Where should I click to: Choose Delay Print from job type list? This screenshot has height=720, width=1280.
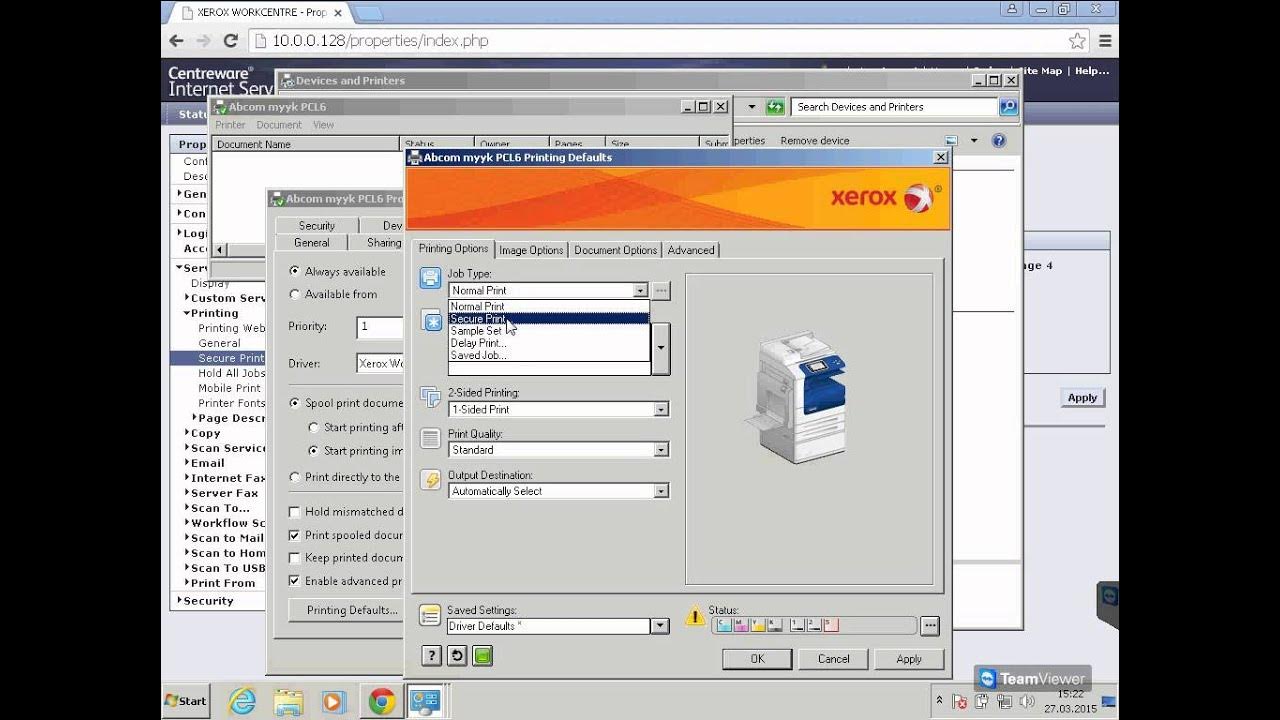(x=548, y=343)
